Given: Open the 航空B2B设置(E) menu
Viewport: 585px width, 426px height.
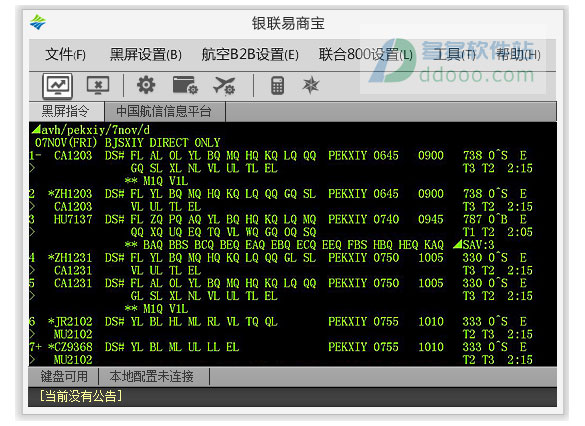Looking at the screenshot, I should [250, 55].
